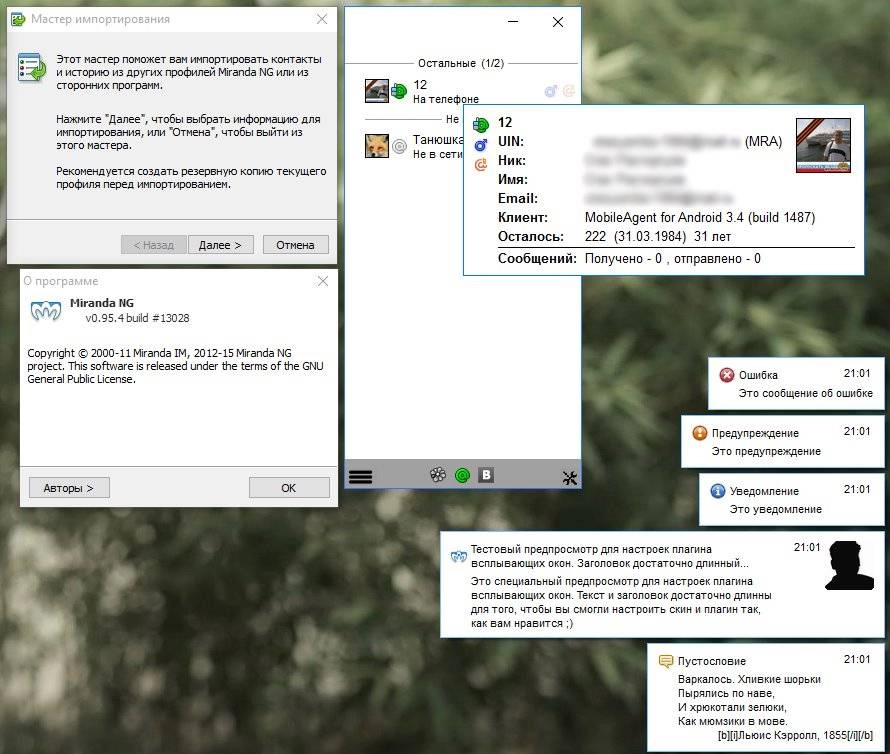
Task: Collapse the Остальные (1/2) group header
Action: 461,63
